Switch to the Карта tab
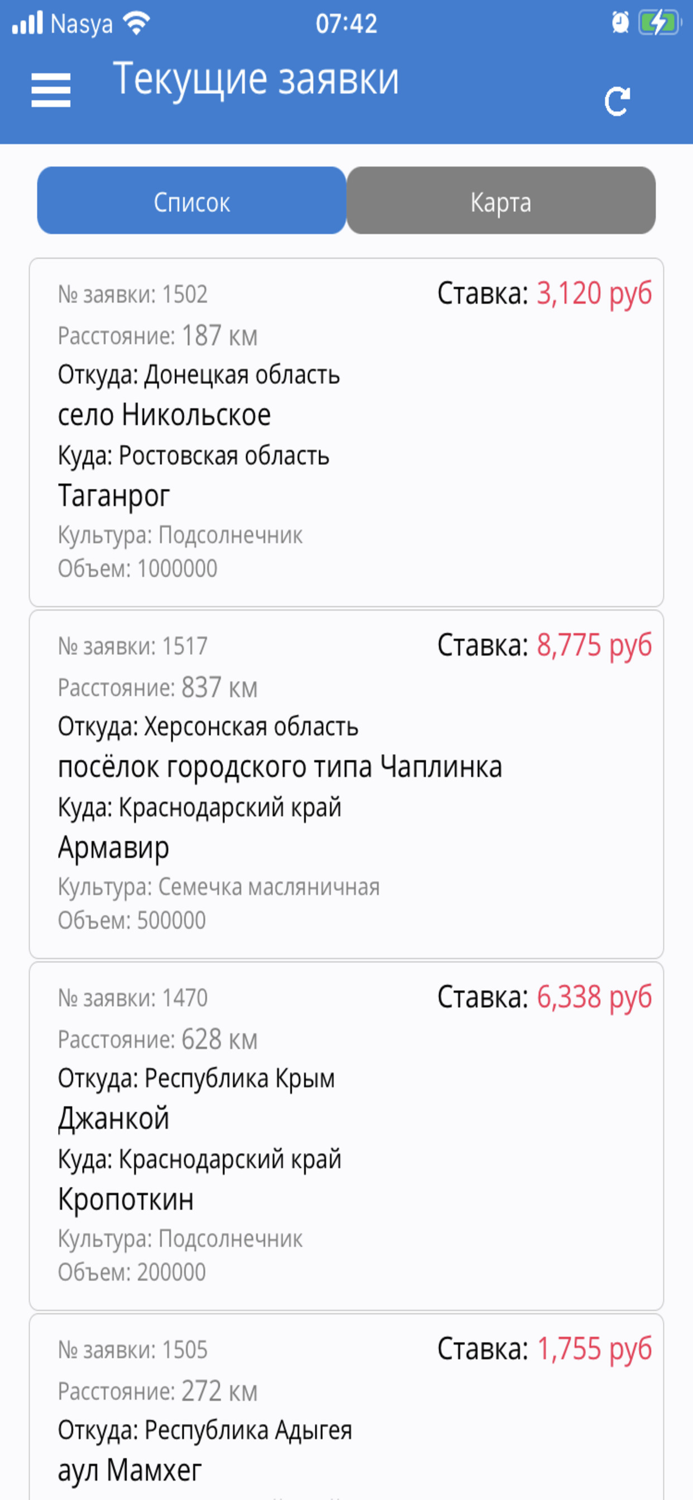The image size is (693, 1500). click(500, 200)
